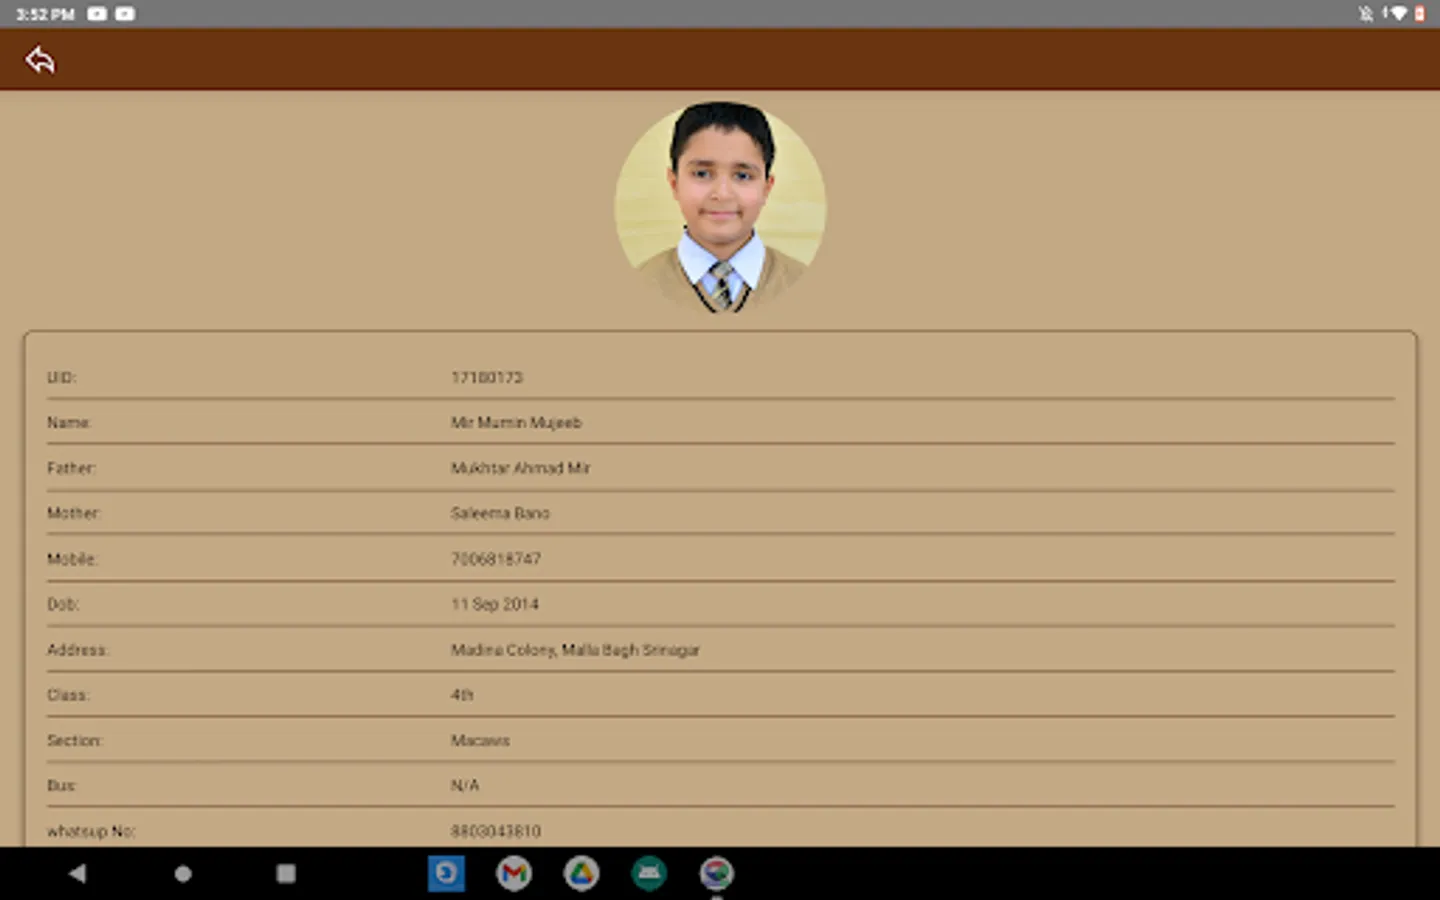Click the "Mobile:" field label
The width and height of the screenshot is (1440, 900).
pyautogui.click(x=72, y=559)
